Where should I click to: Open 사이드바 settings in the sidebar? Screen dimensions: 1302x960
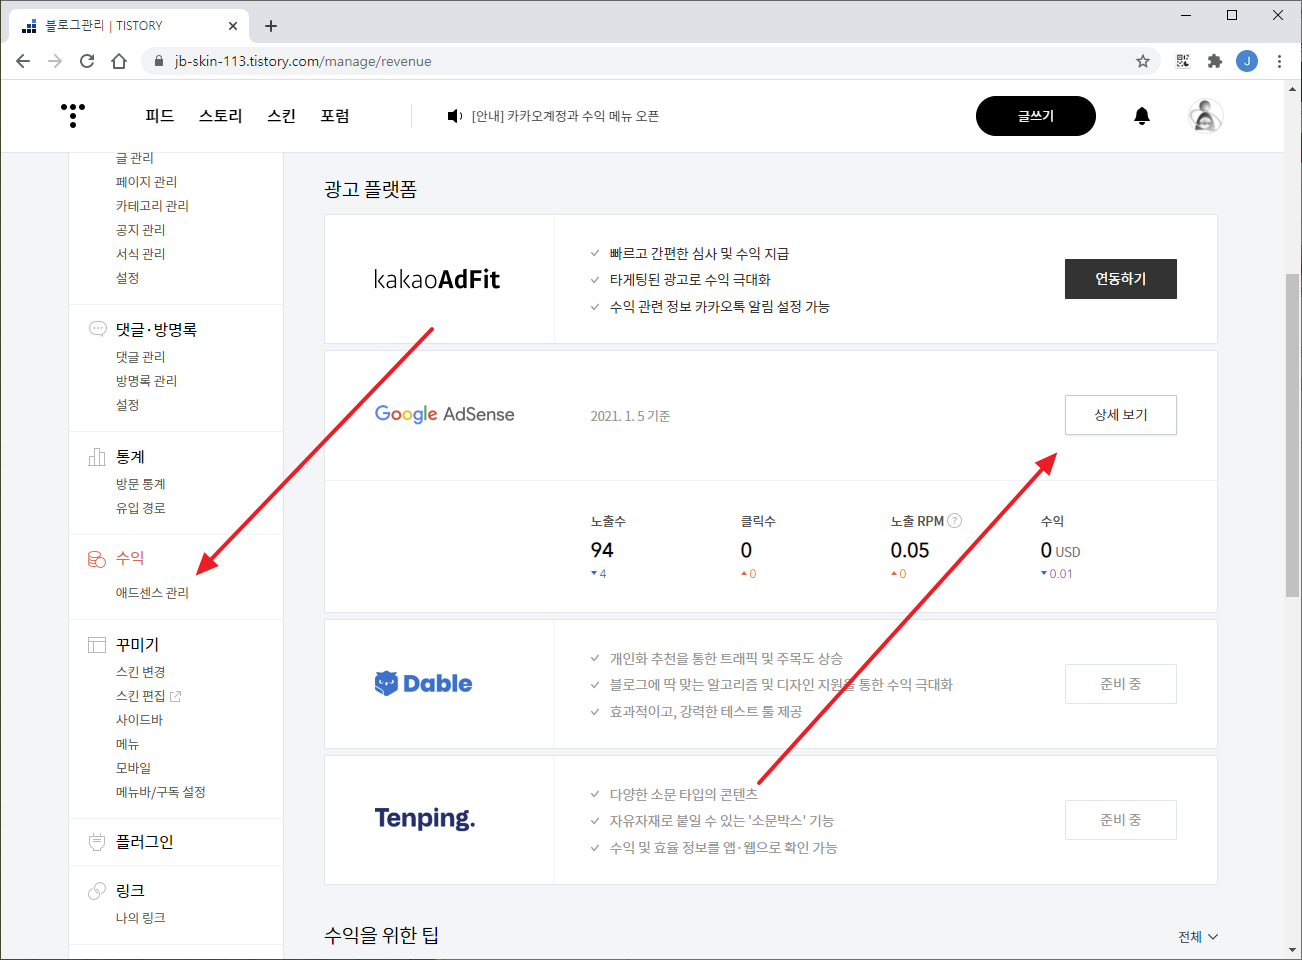[139, 720]
